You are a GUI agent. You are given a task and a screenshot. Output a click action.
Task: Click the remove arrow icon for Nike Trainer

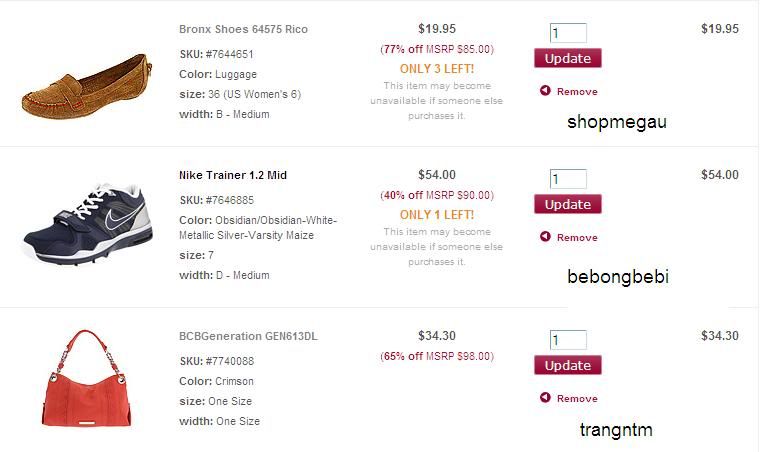click(x=545, y=237)
